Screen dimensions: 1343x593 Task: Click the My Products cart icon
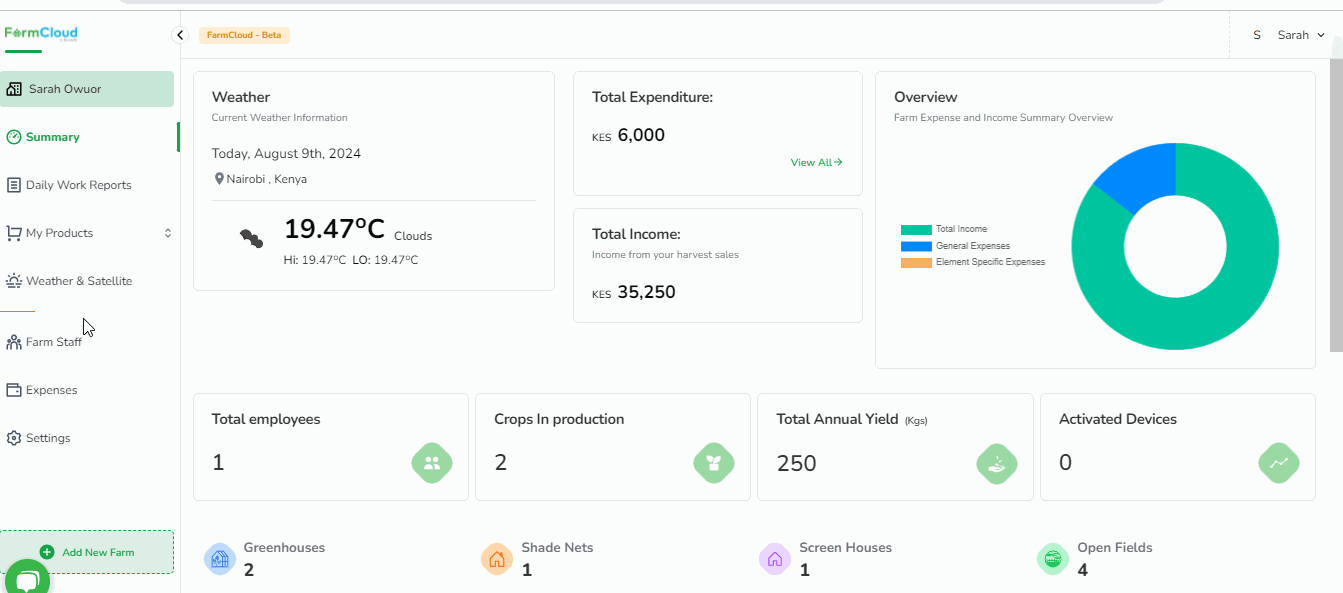point(14,233)
